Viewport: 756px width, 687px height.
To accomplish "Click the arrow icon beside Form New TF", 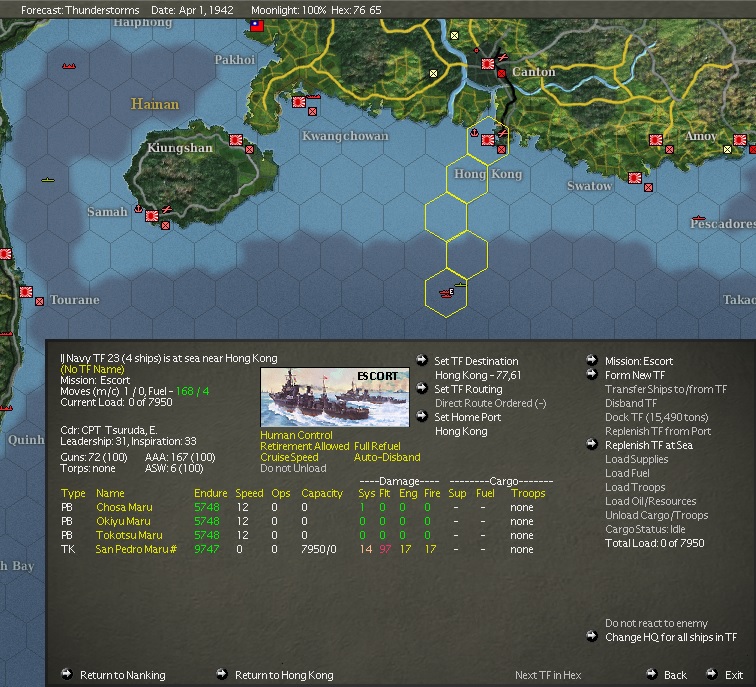I will [x=592, y=374].
